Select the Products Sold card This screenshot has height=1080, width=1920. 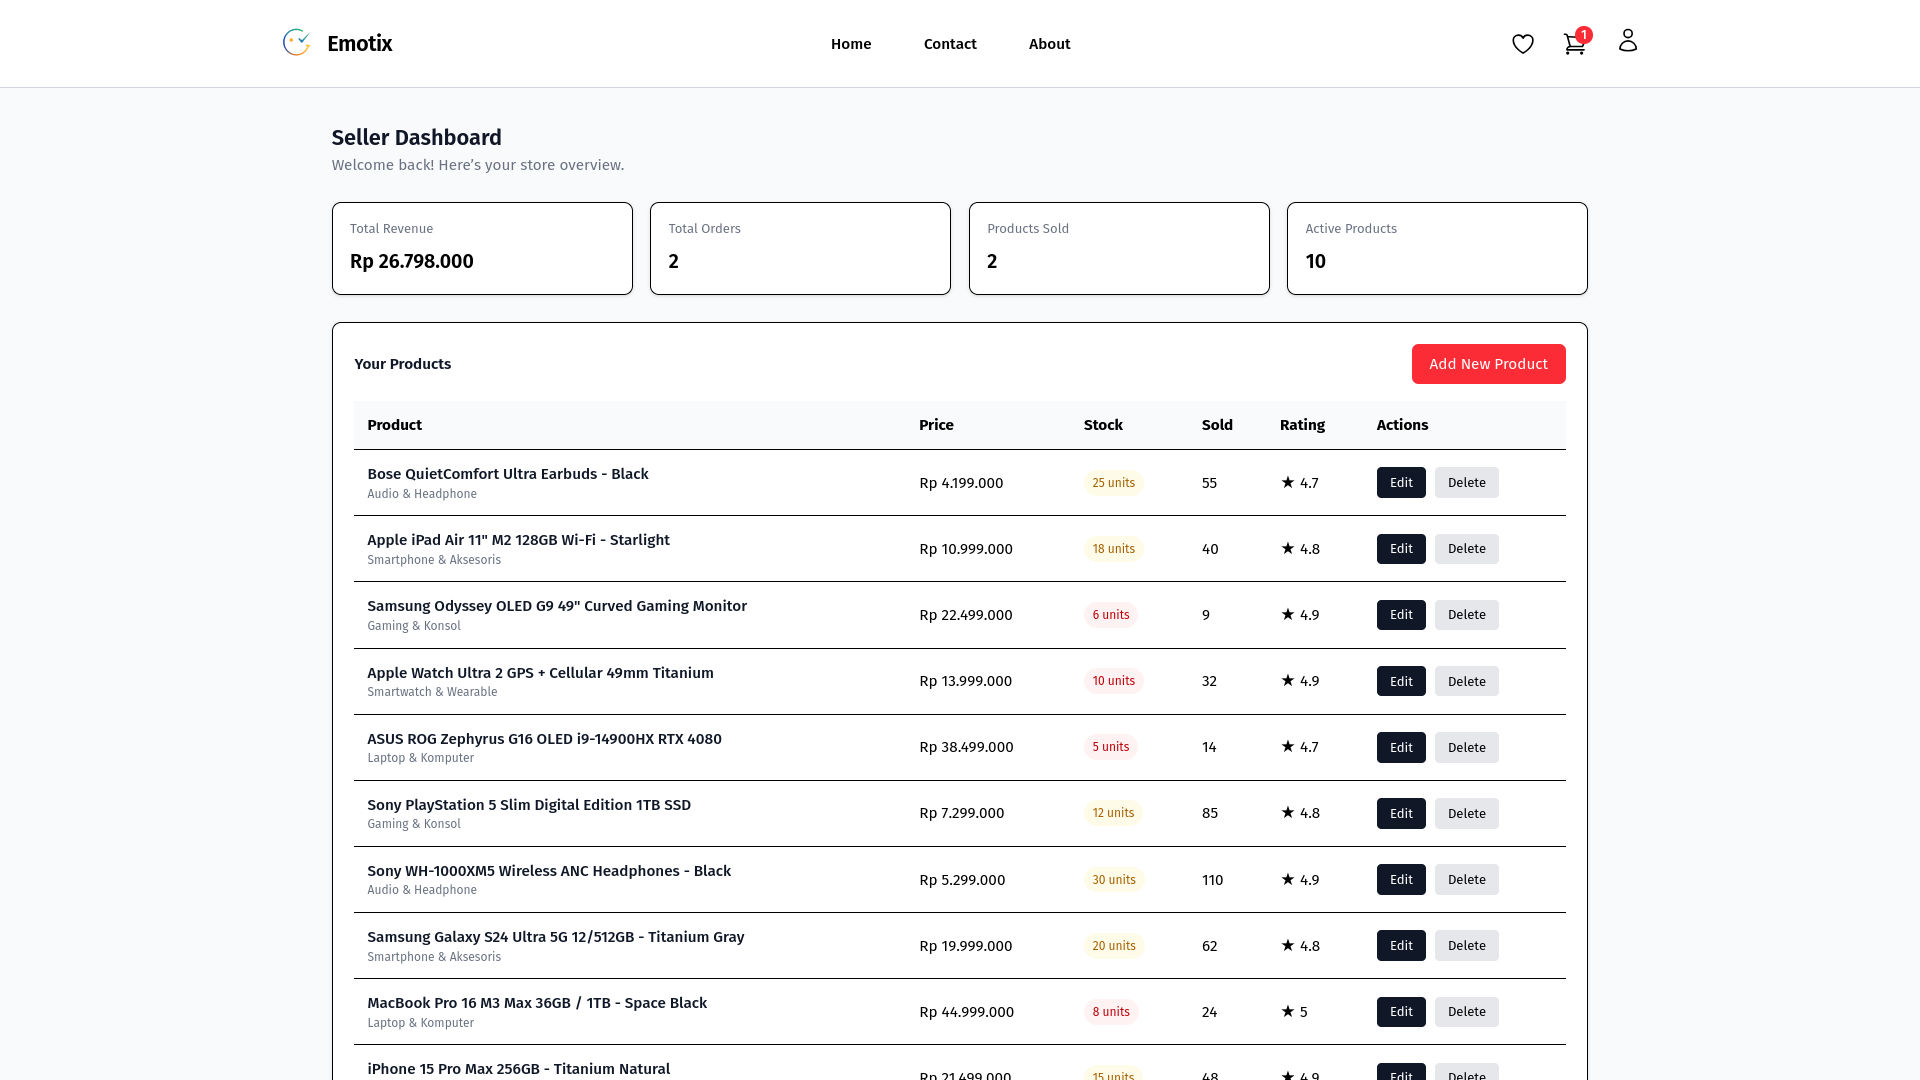coord(1119,249)
